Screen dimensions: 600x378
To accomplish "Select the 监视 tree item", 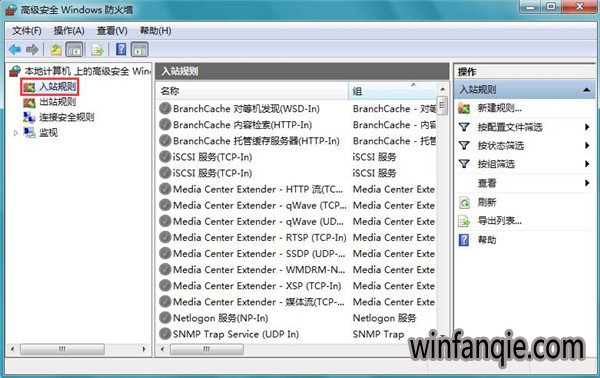I will point(48,133).
